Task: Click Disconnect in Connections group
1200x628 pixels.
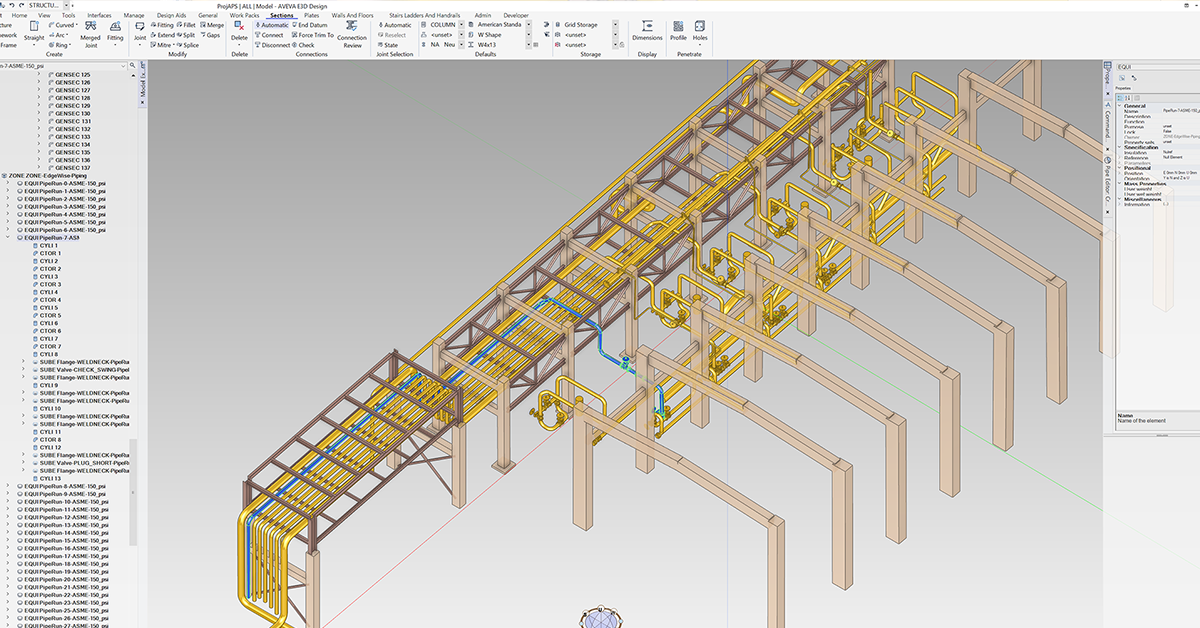Action: point(273,45)
